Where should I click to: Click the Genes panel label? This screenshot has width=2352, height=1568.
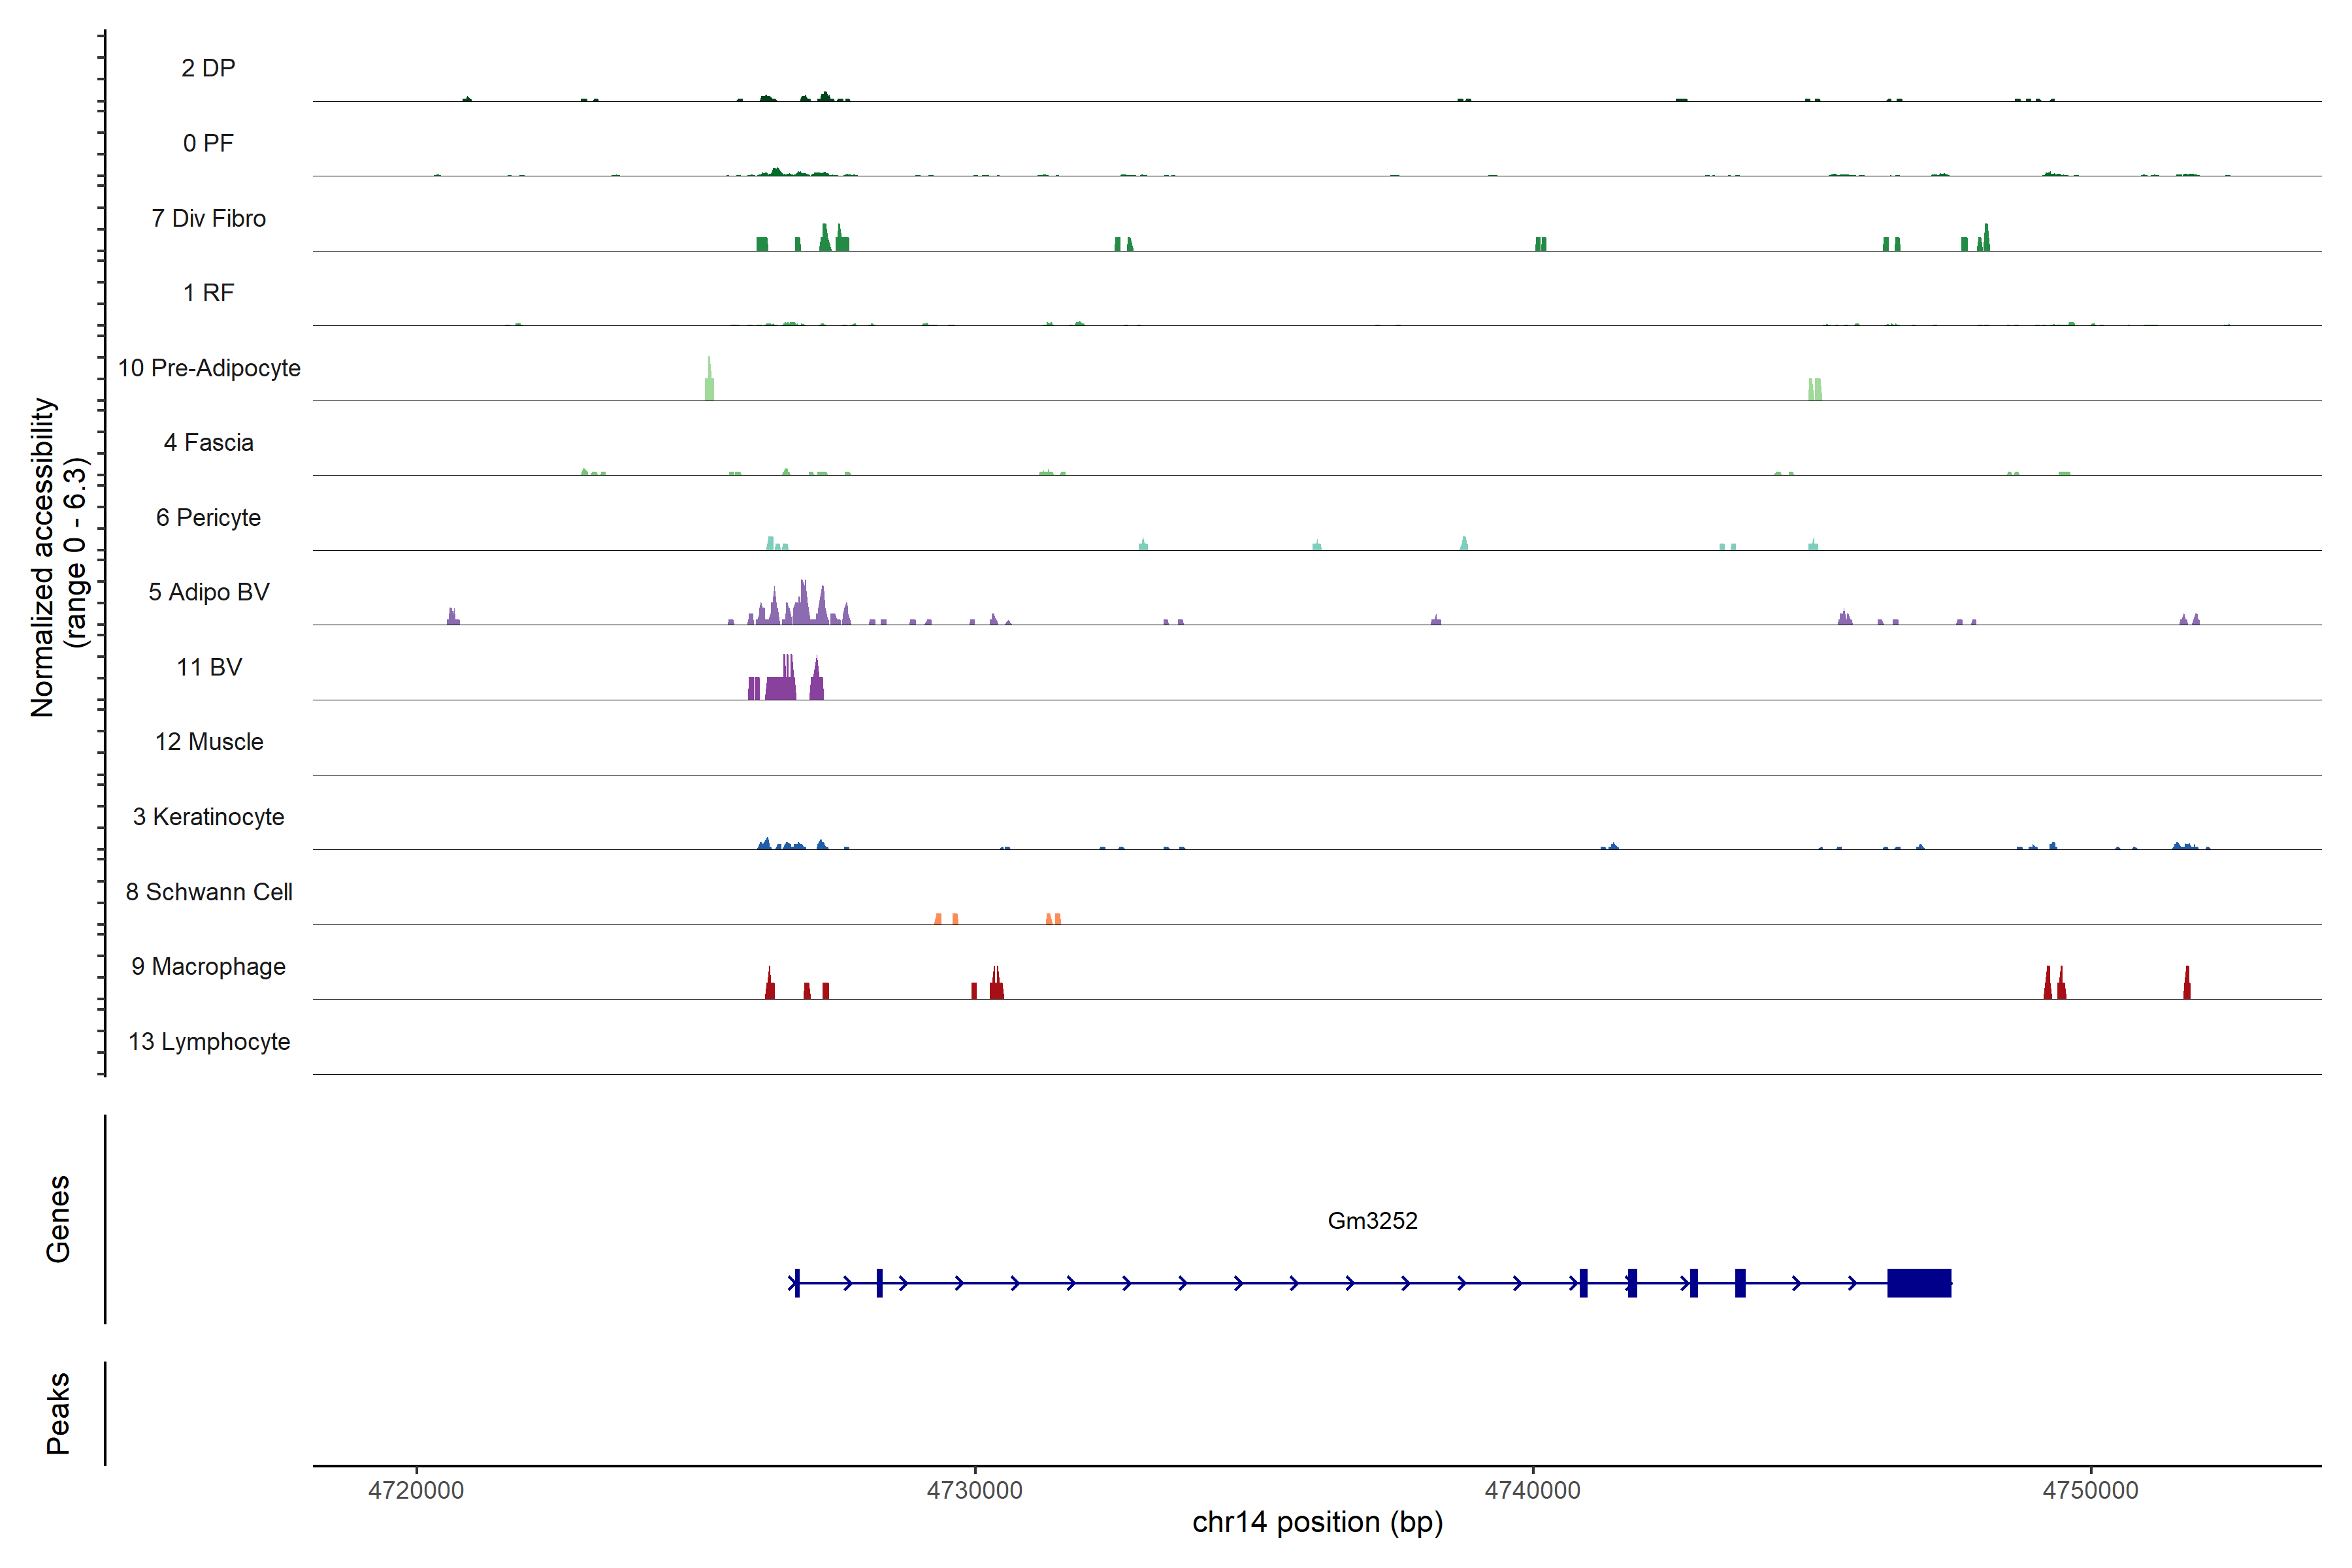click(58, 1218)
